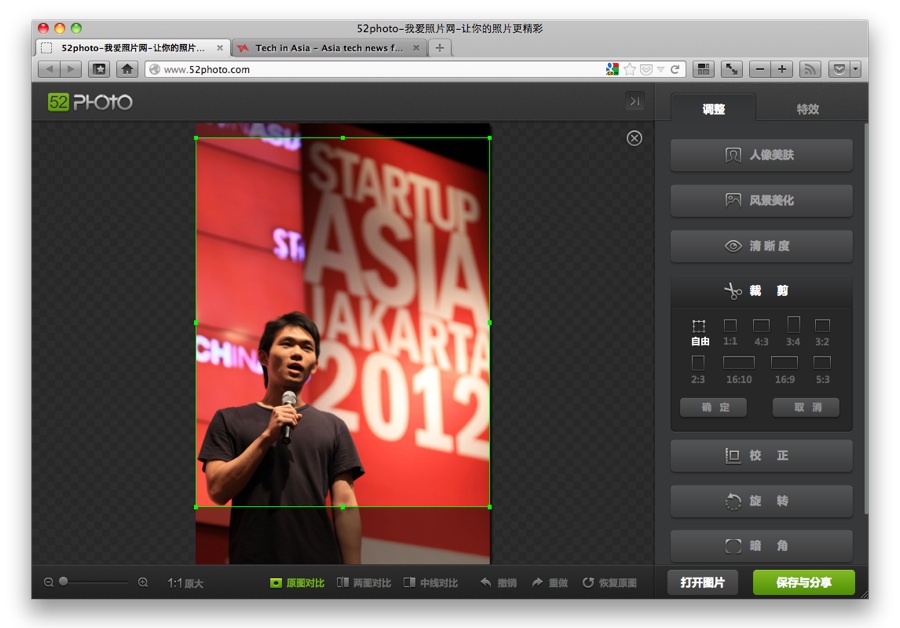Toggle 中线对比 midline comparison
Screen dimensions: 900x628
coord(431,583)
